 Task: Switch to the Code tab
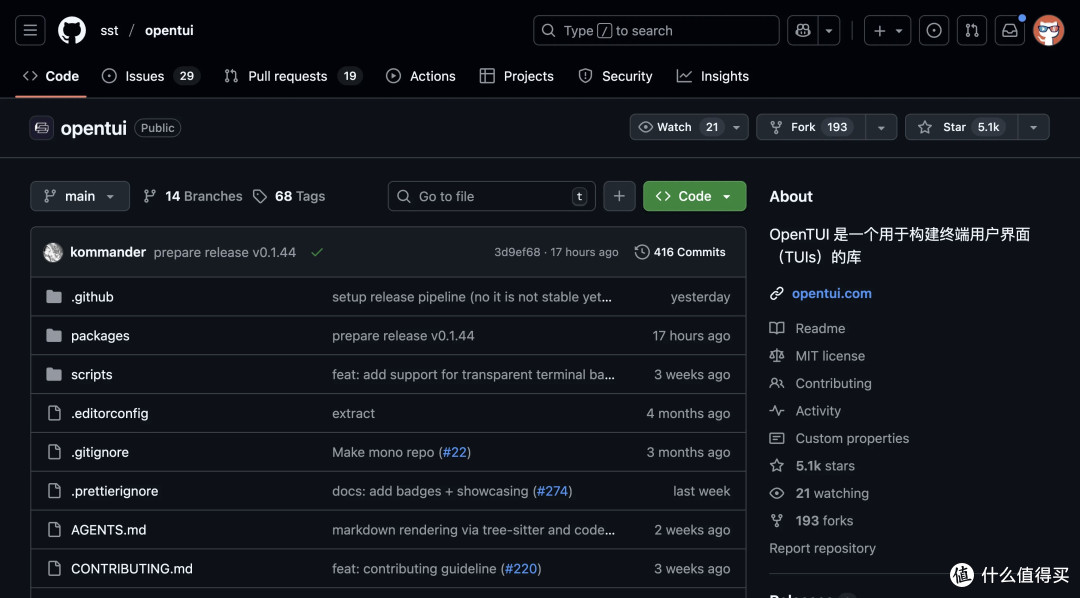pyautogui.click(x=51, y=76)
